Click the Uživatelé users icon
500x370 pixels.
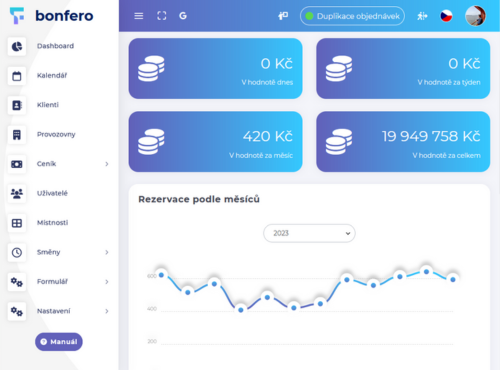(x=17, y=193)
